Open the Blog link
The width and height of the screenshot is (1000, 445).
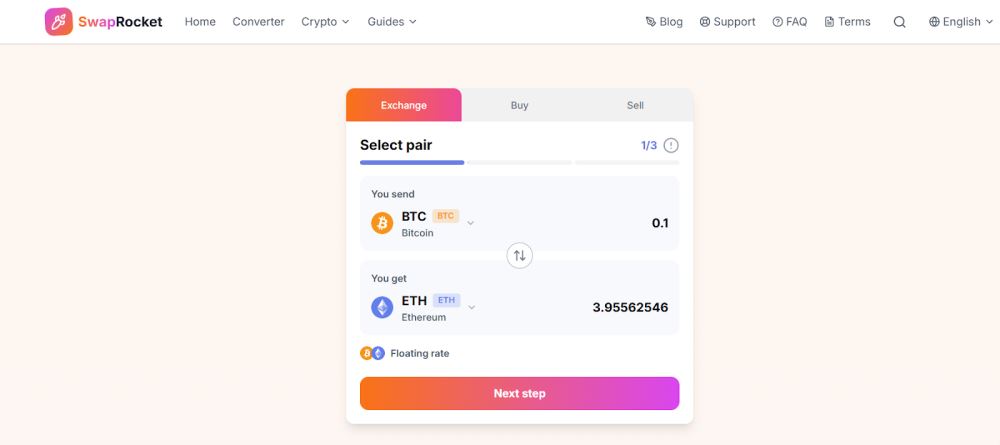coord(664,22)
